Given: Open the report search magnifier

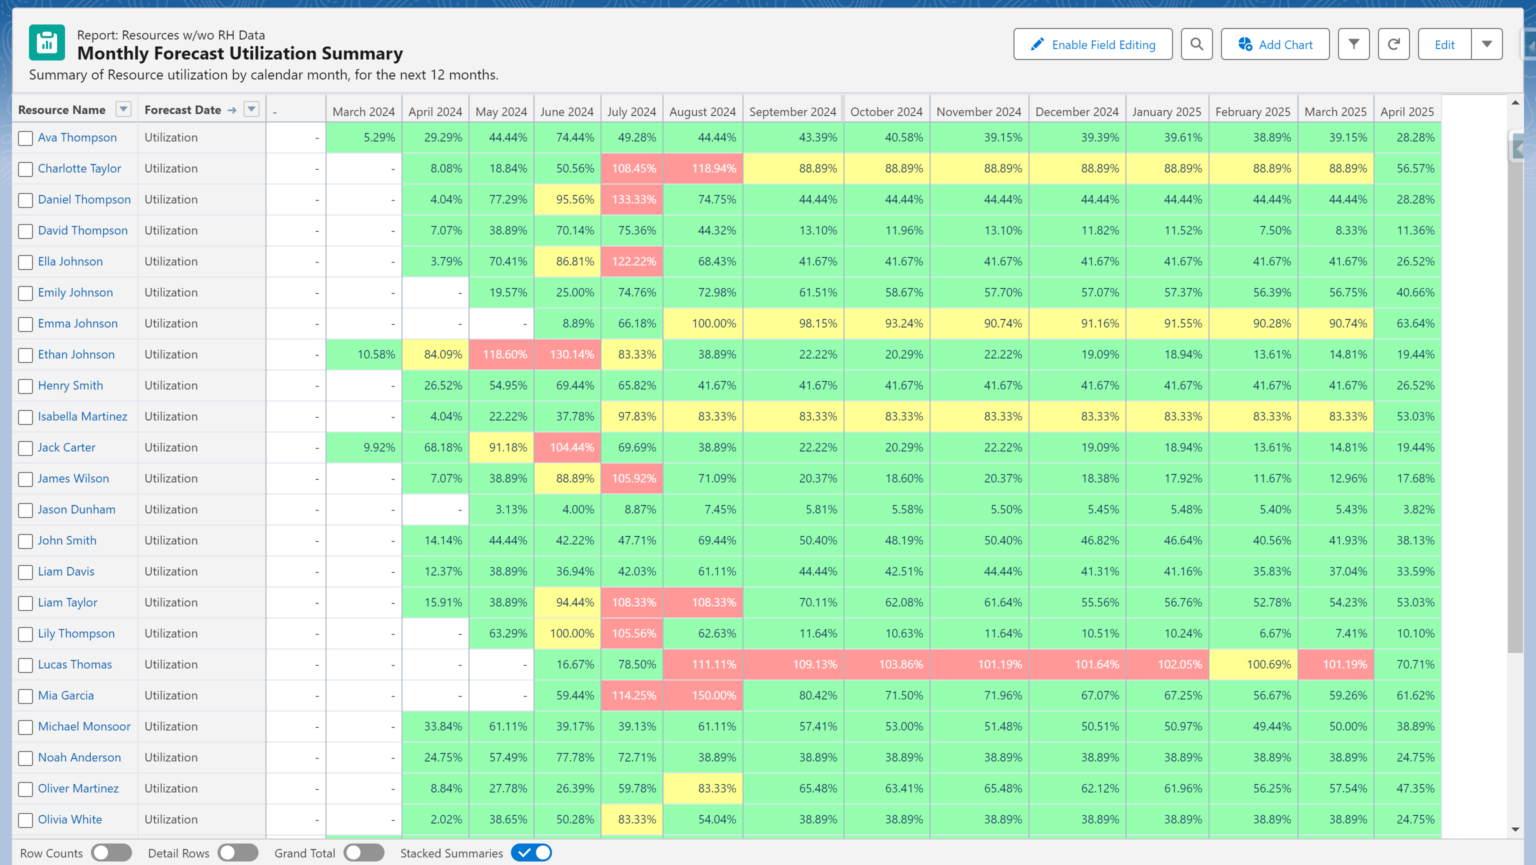Looking at the screenshot, I should tap(1196, 44).
